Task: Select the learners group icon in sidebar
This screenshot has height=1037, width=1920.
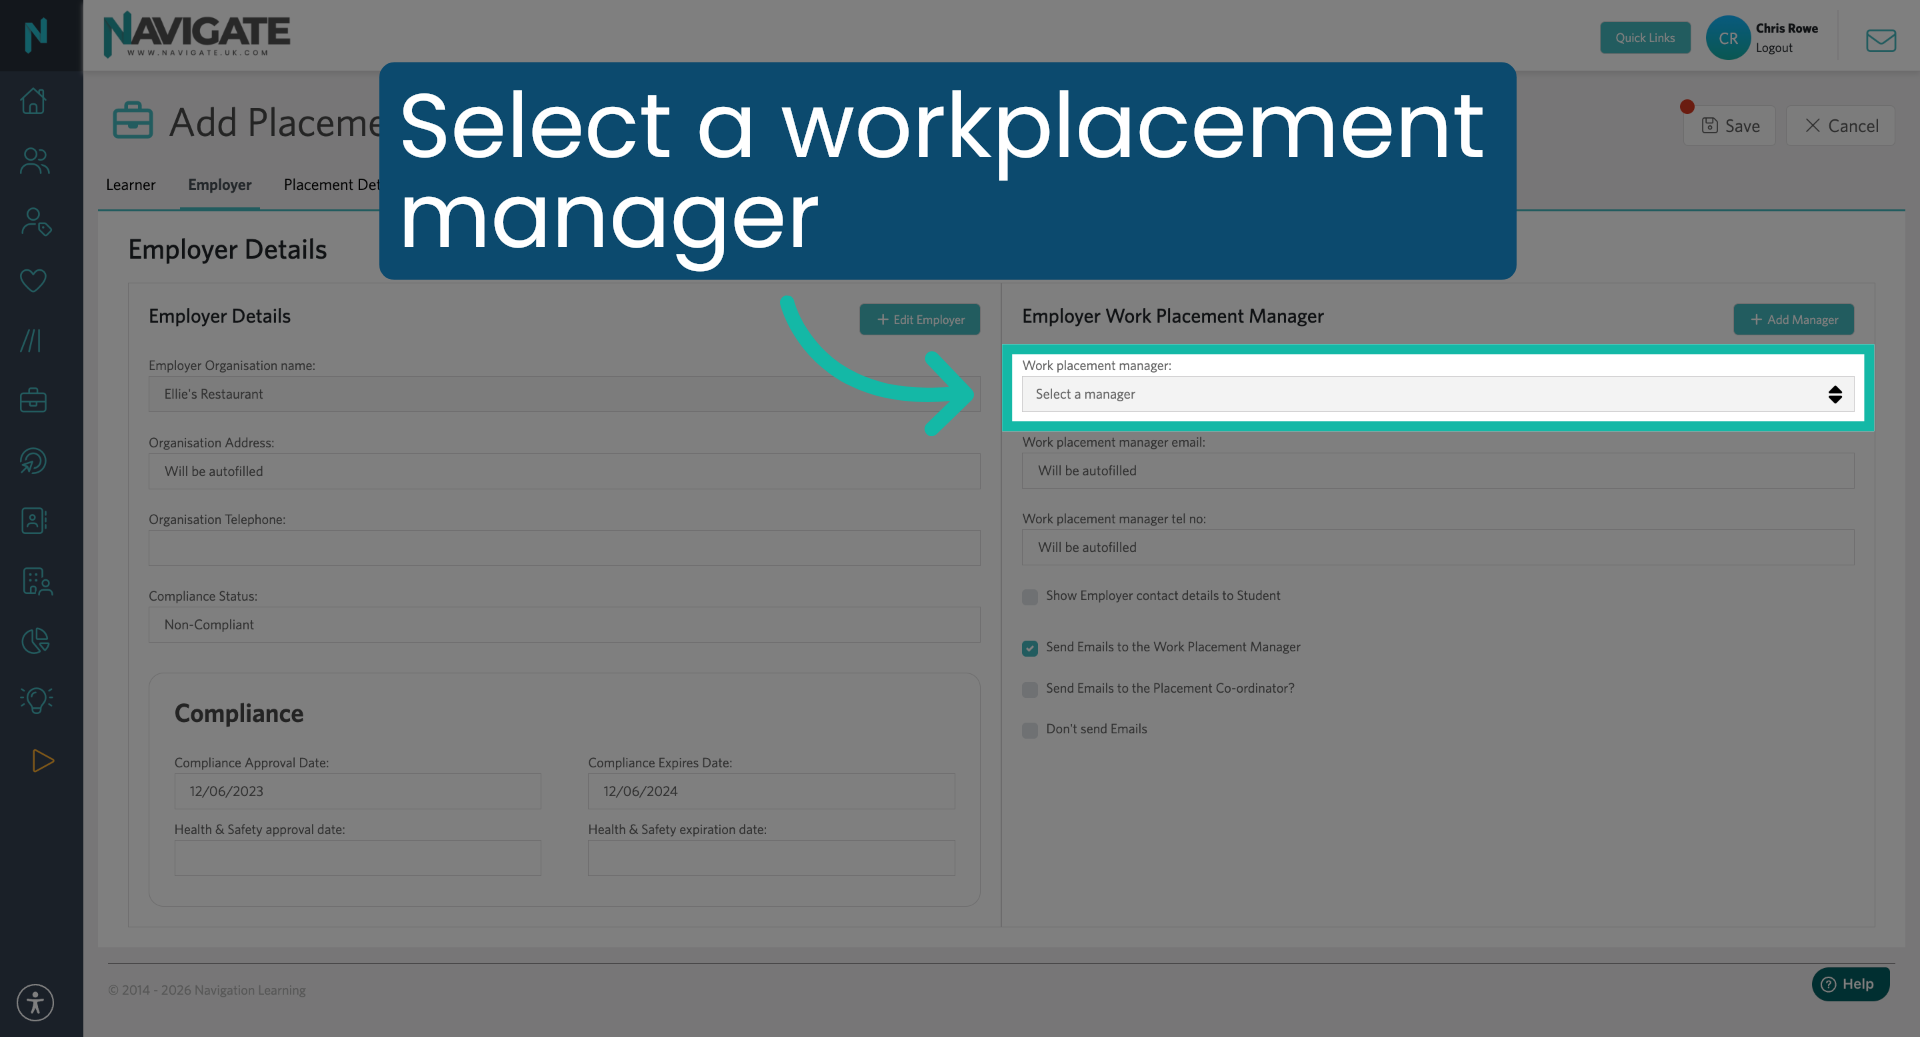Action: pos(34,161)
